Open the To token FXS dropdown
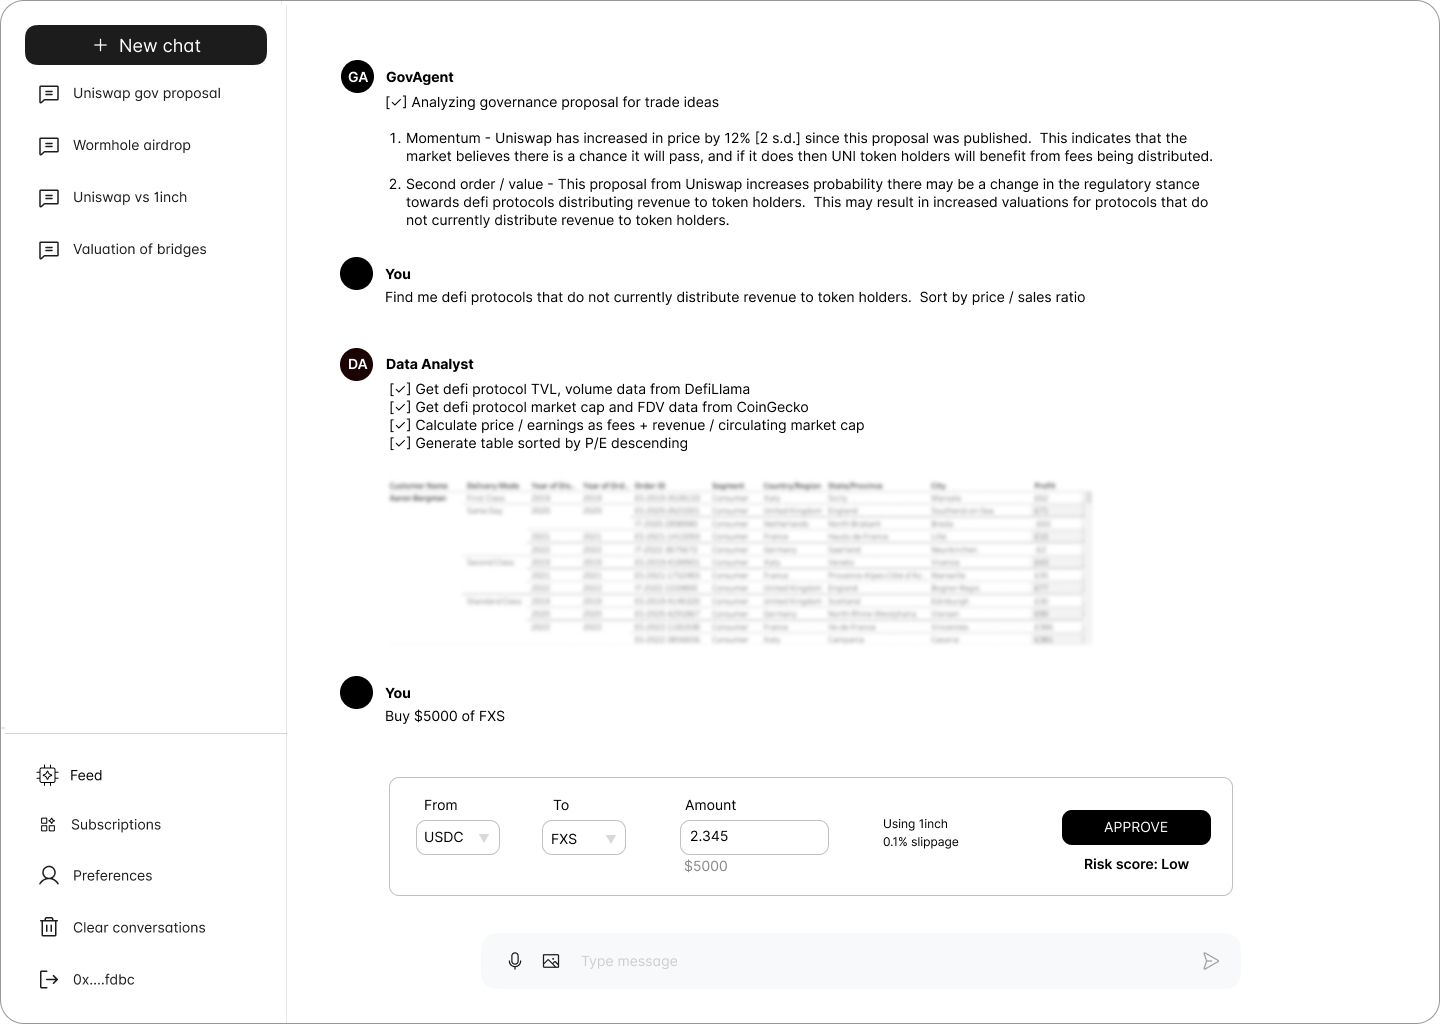 pos(584,838)
